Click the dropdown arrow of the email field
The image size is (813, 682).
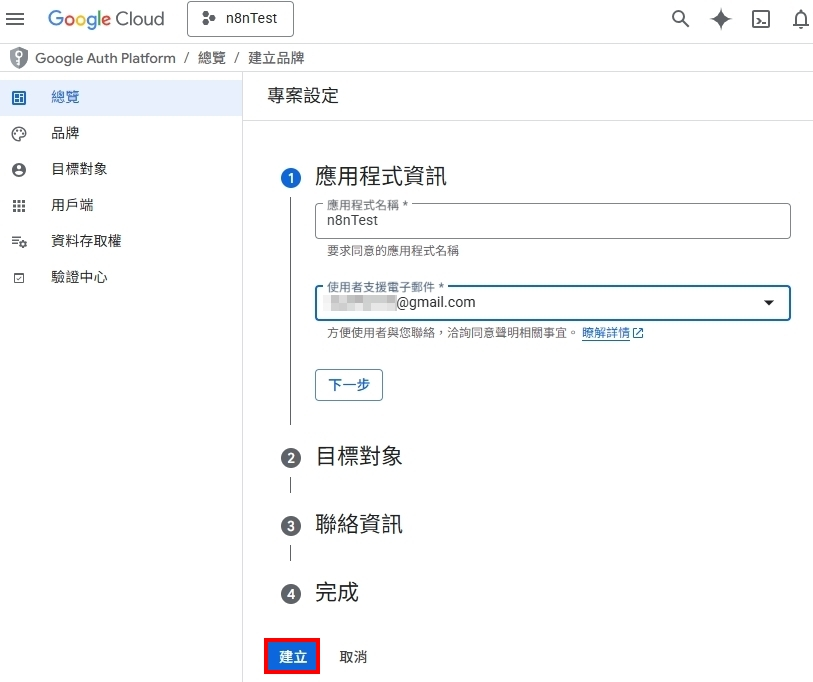769,303
